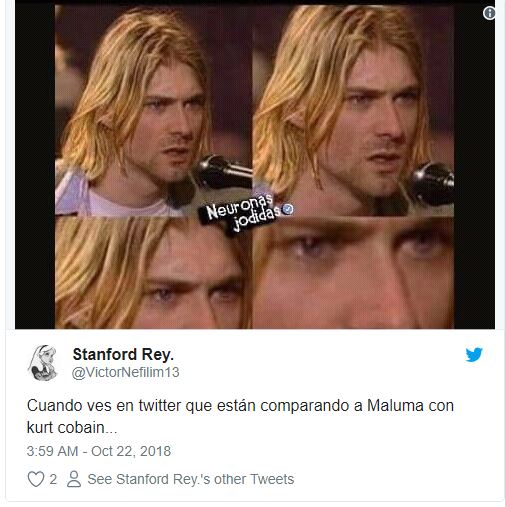Click the microphone in the first meme panel
This screenshot has width=505, height=507.
point(223,173)
